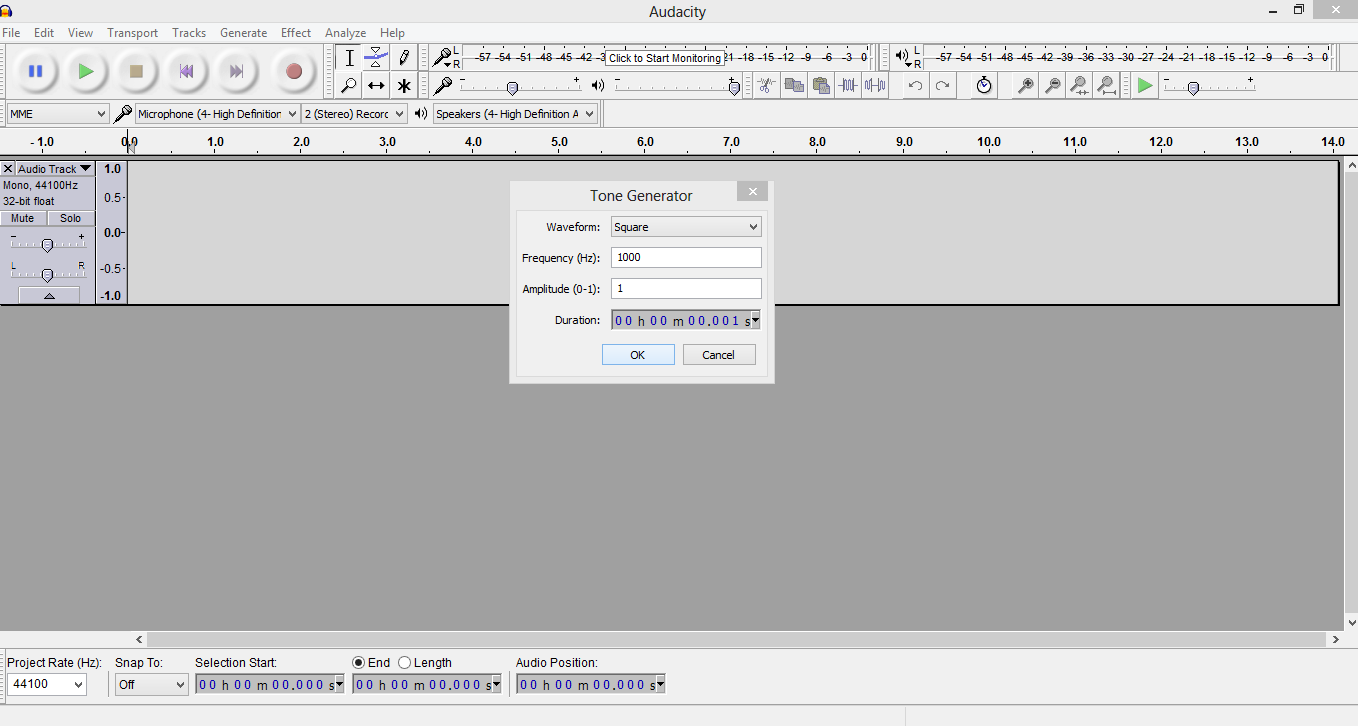This screenshot has height=726, width=1358.
Task: Open the Speakers playback device dropdown
Action: pos(515,114)
